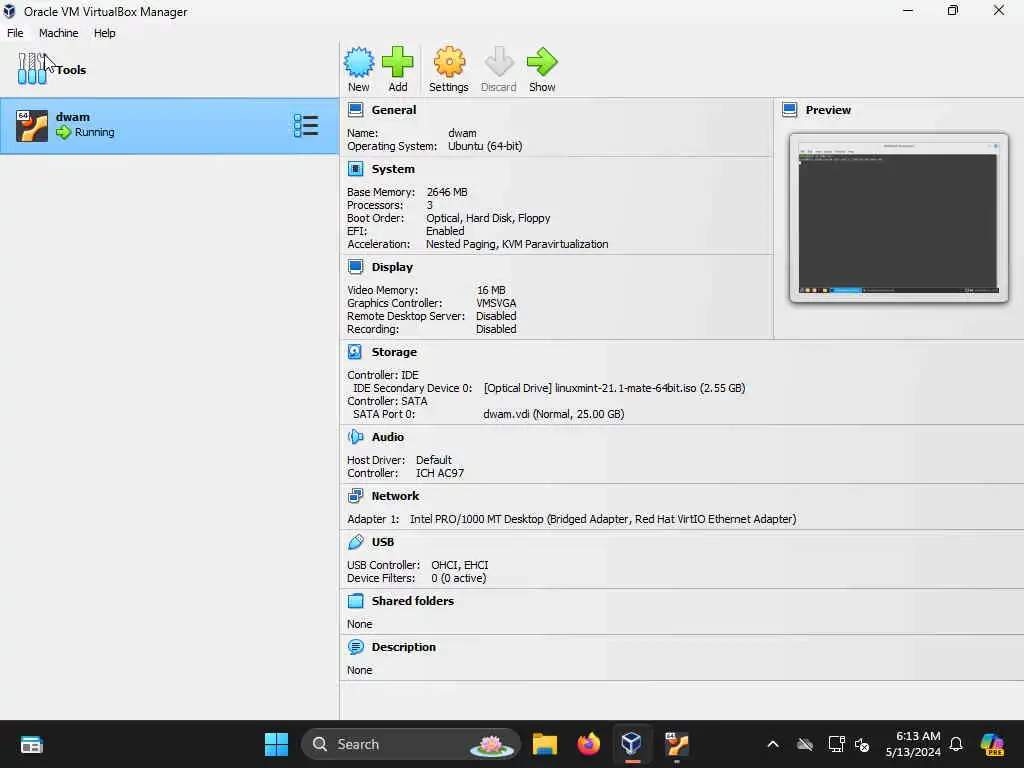Click the Ubuntu (64-bit) operating system value

point(485,146)
